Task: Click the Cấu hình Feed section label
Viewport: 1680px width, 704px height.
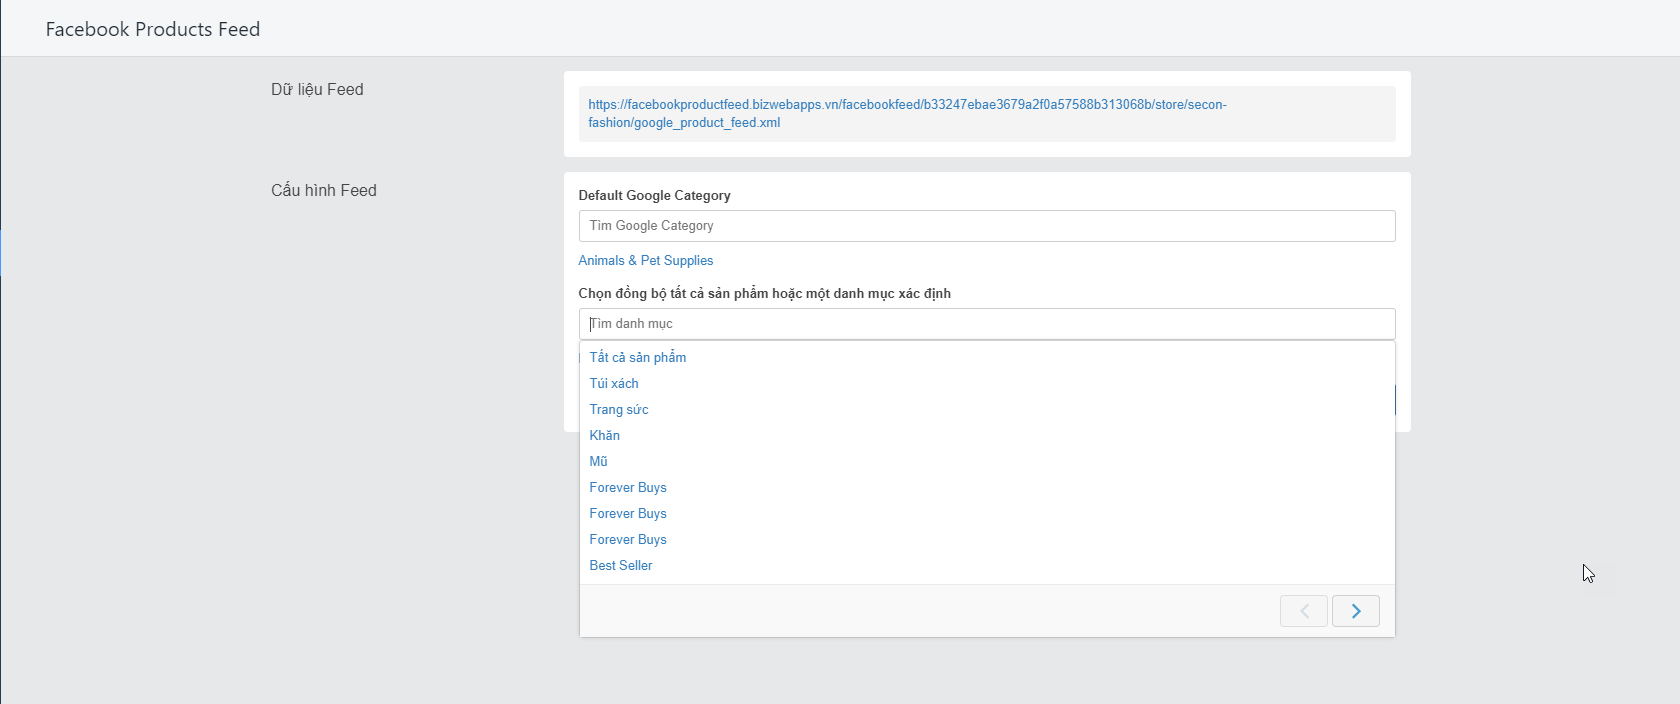Action: pyautogui.click(x=324, y=190)
